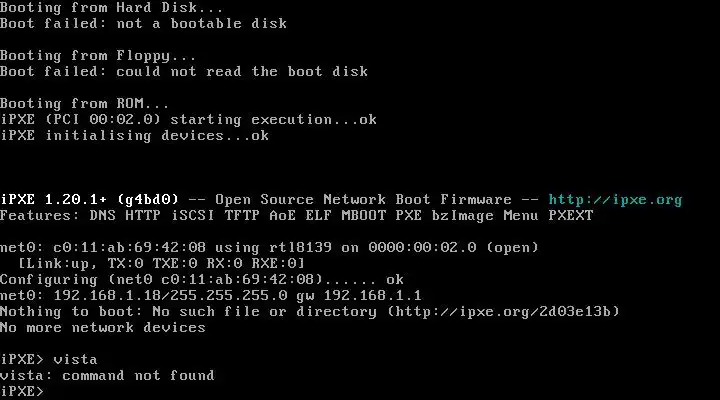Click the 'Booting from Floppy...' line
The width and height of the screenshot is (720, 400).
click(x=98, y=56)
